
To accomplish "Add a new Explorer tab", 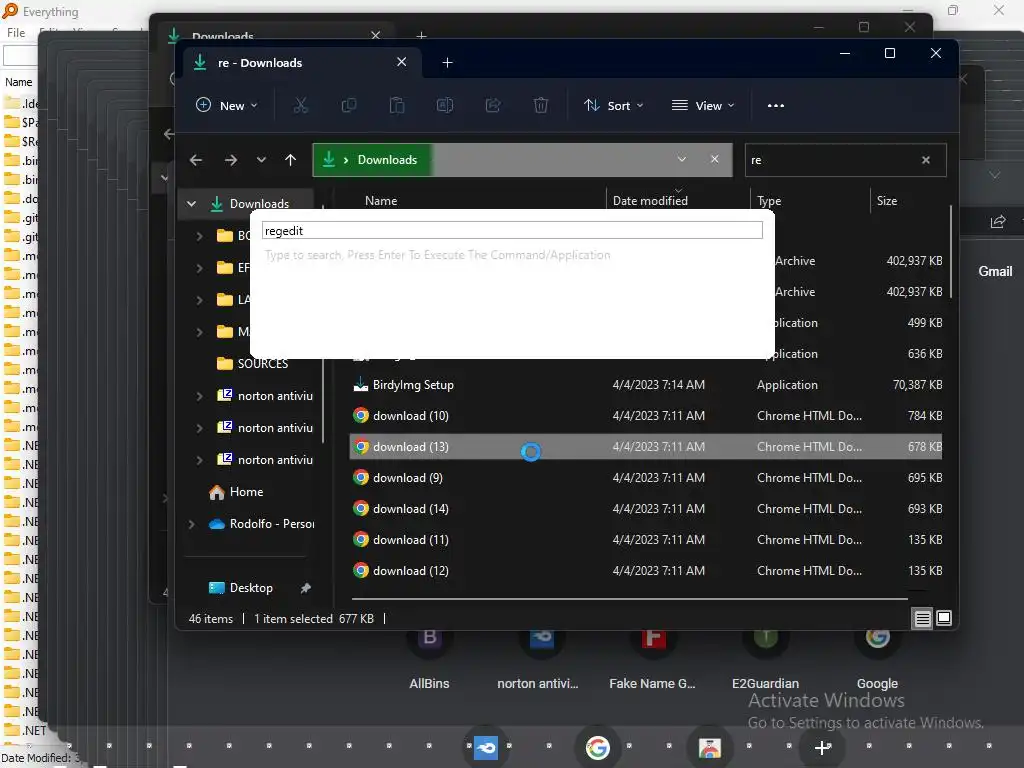I will [x=447, y=63].
